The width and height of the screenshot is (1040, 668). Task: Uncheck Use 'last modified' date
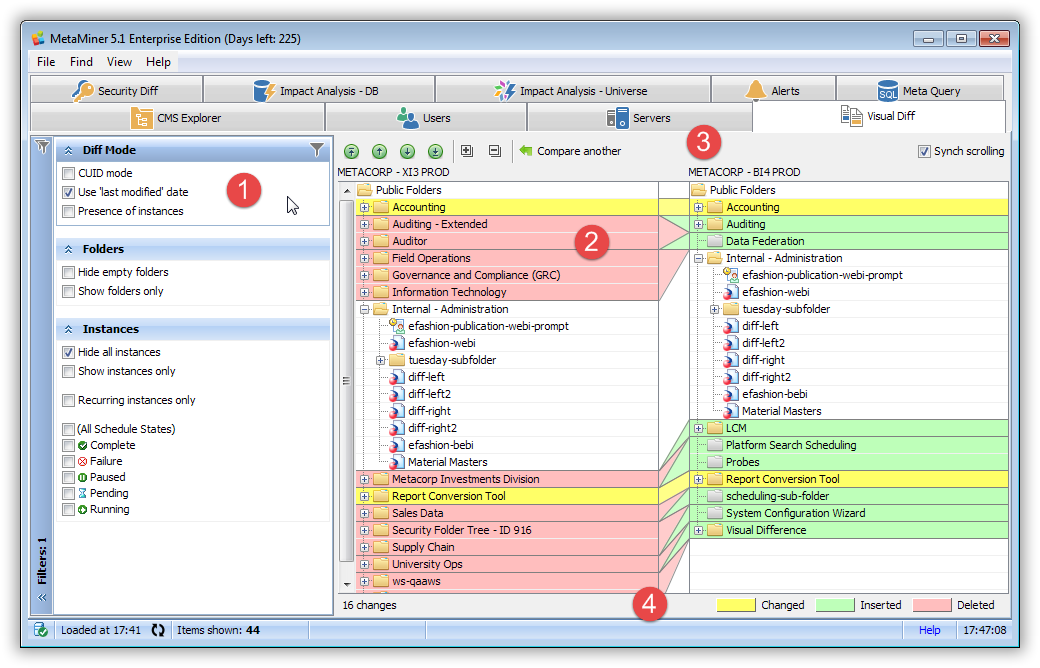point(68,192)
